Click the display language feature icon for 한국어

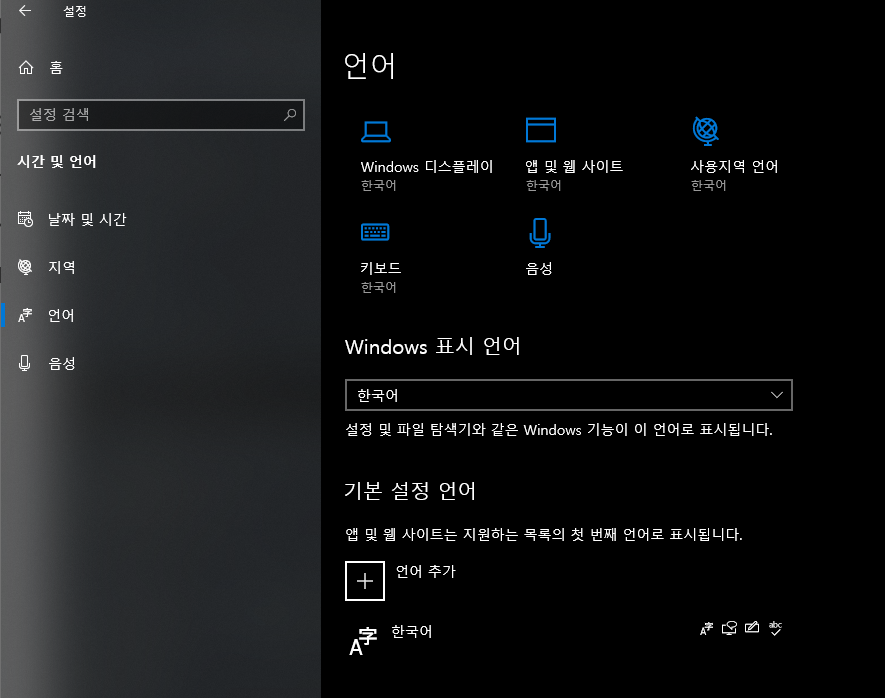(706, 629)
